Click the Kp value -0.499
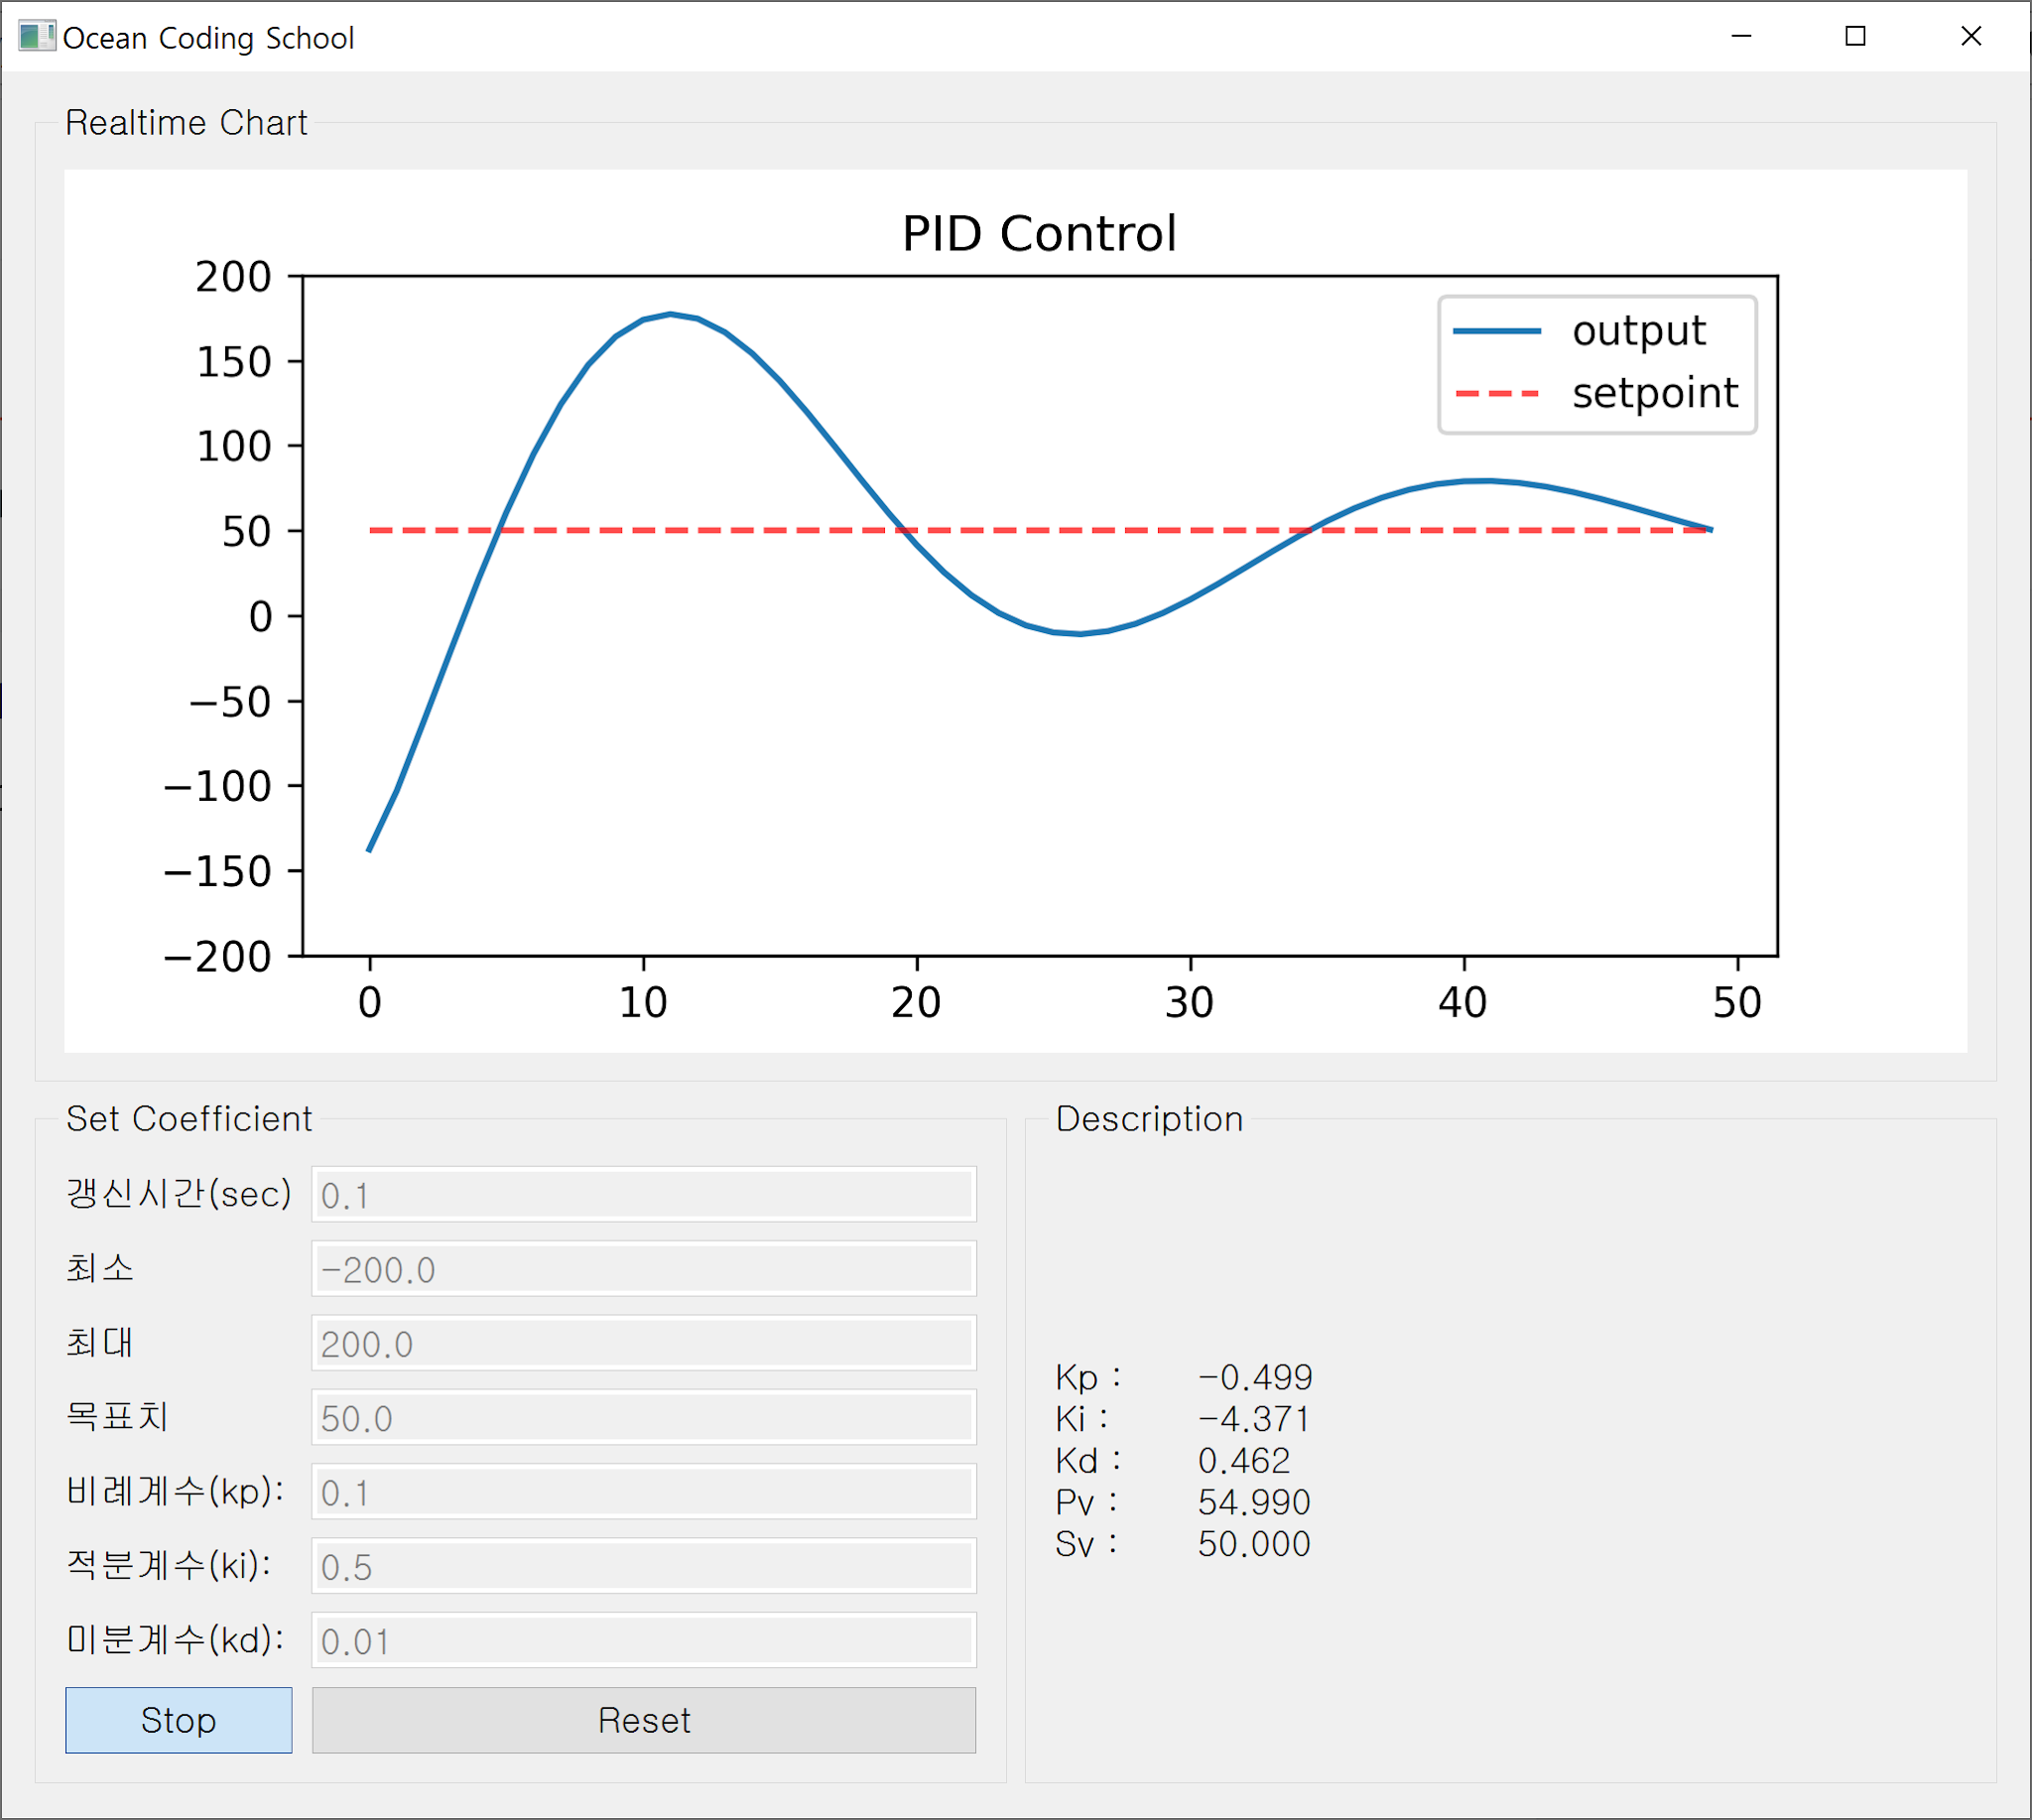This screenshot has width=2032, height=1820. pos(1255,1378)
